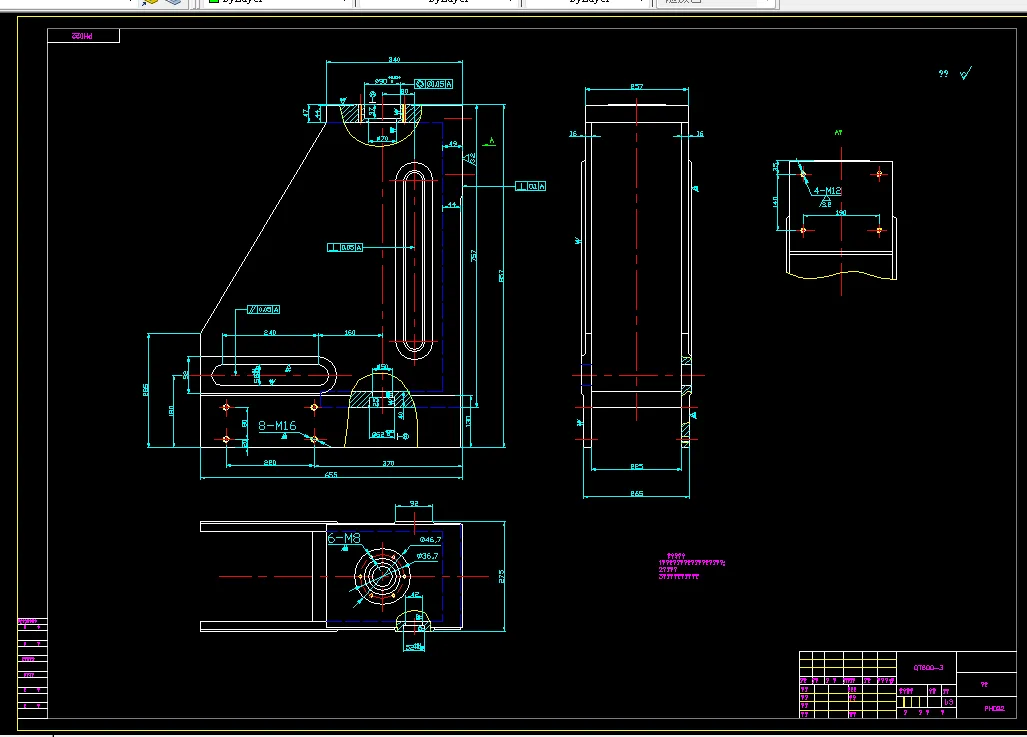Pick the Φ46,7 diameter label
The image size is (1027, 737).
pos(430,540)
